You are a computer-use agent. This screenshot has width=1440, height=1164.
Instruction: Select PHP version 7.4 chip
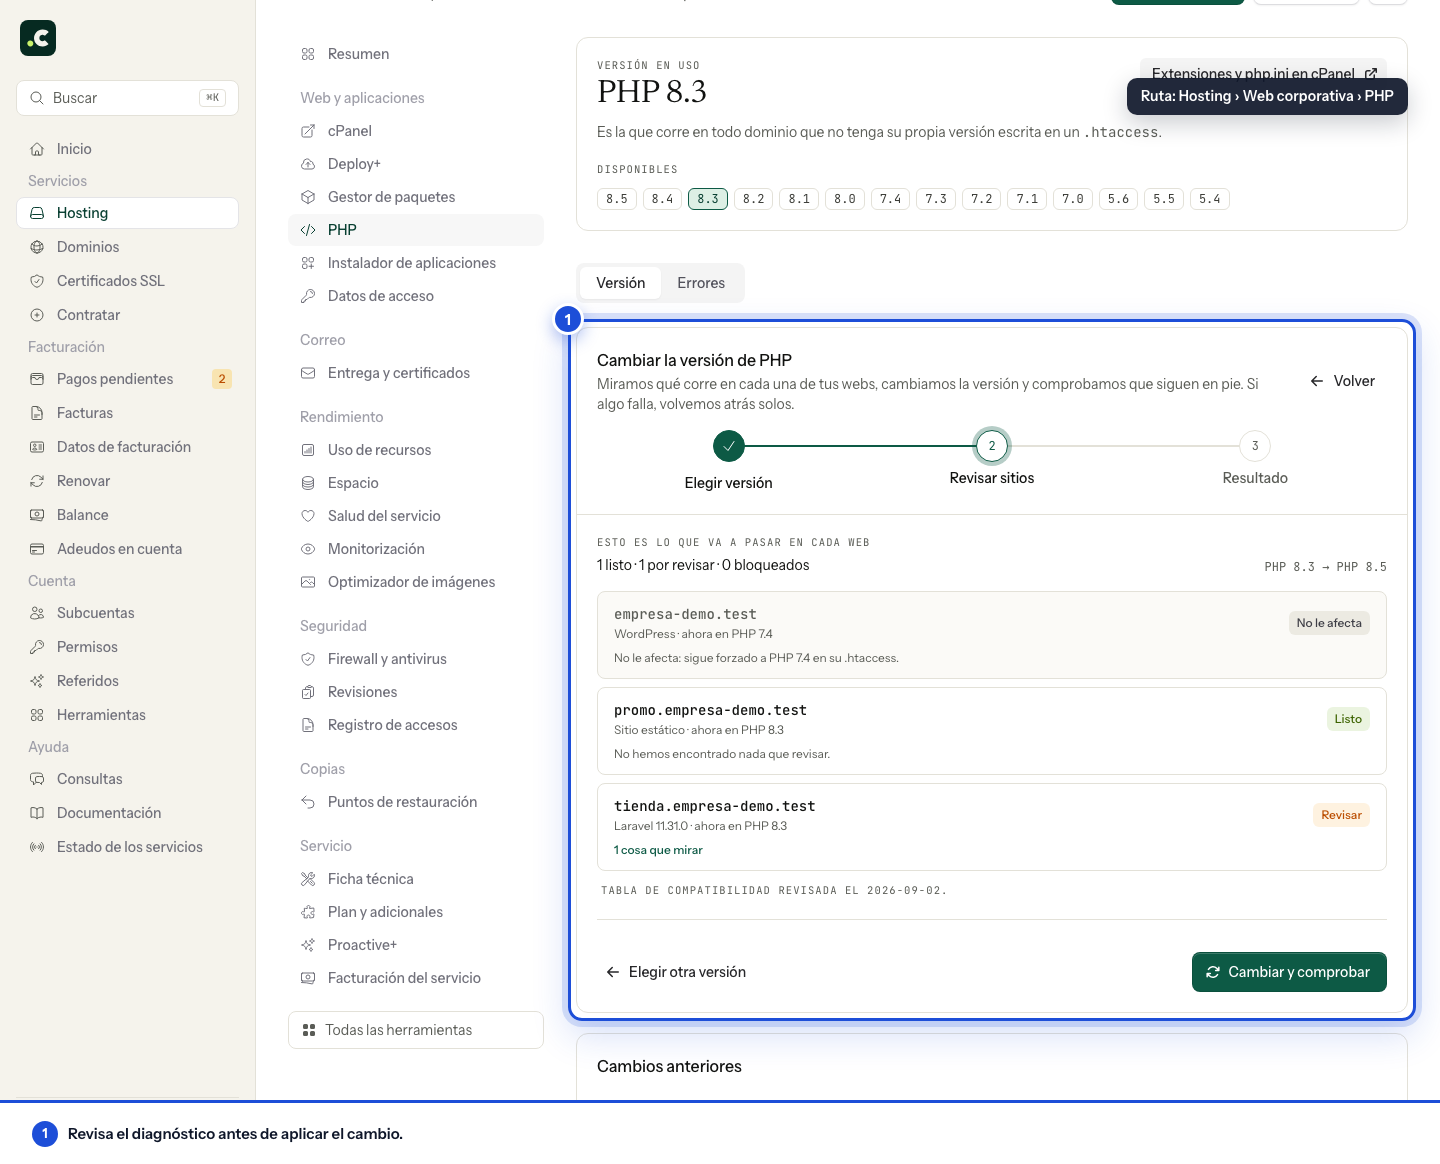coord(891,199)
